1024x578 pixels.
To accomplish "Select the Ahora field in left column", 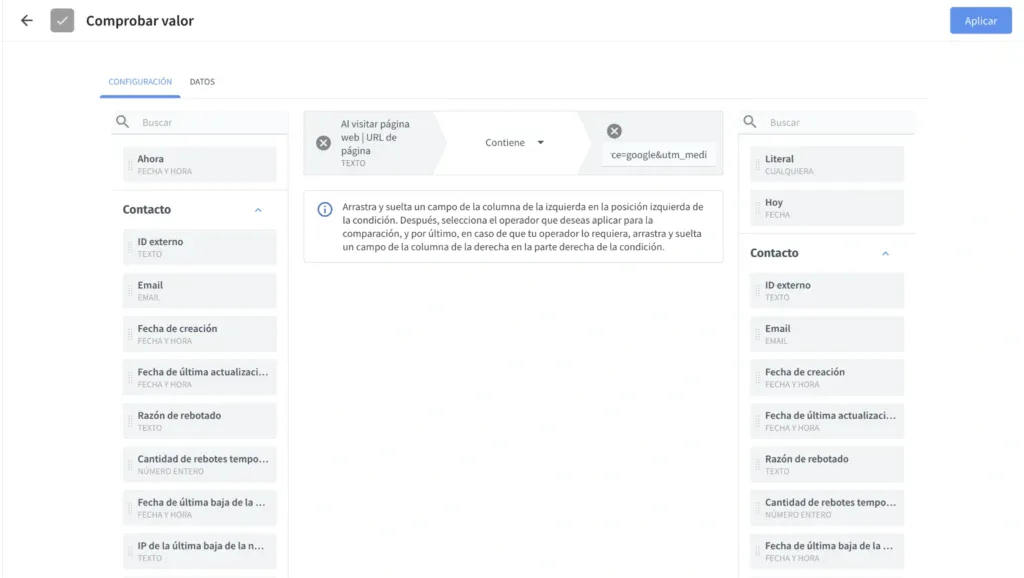I will click(x=199, y=164).
